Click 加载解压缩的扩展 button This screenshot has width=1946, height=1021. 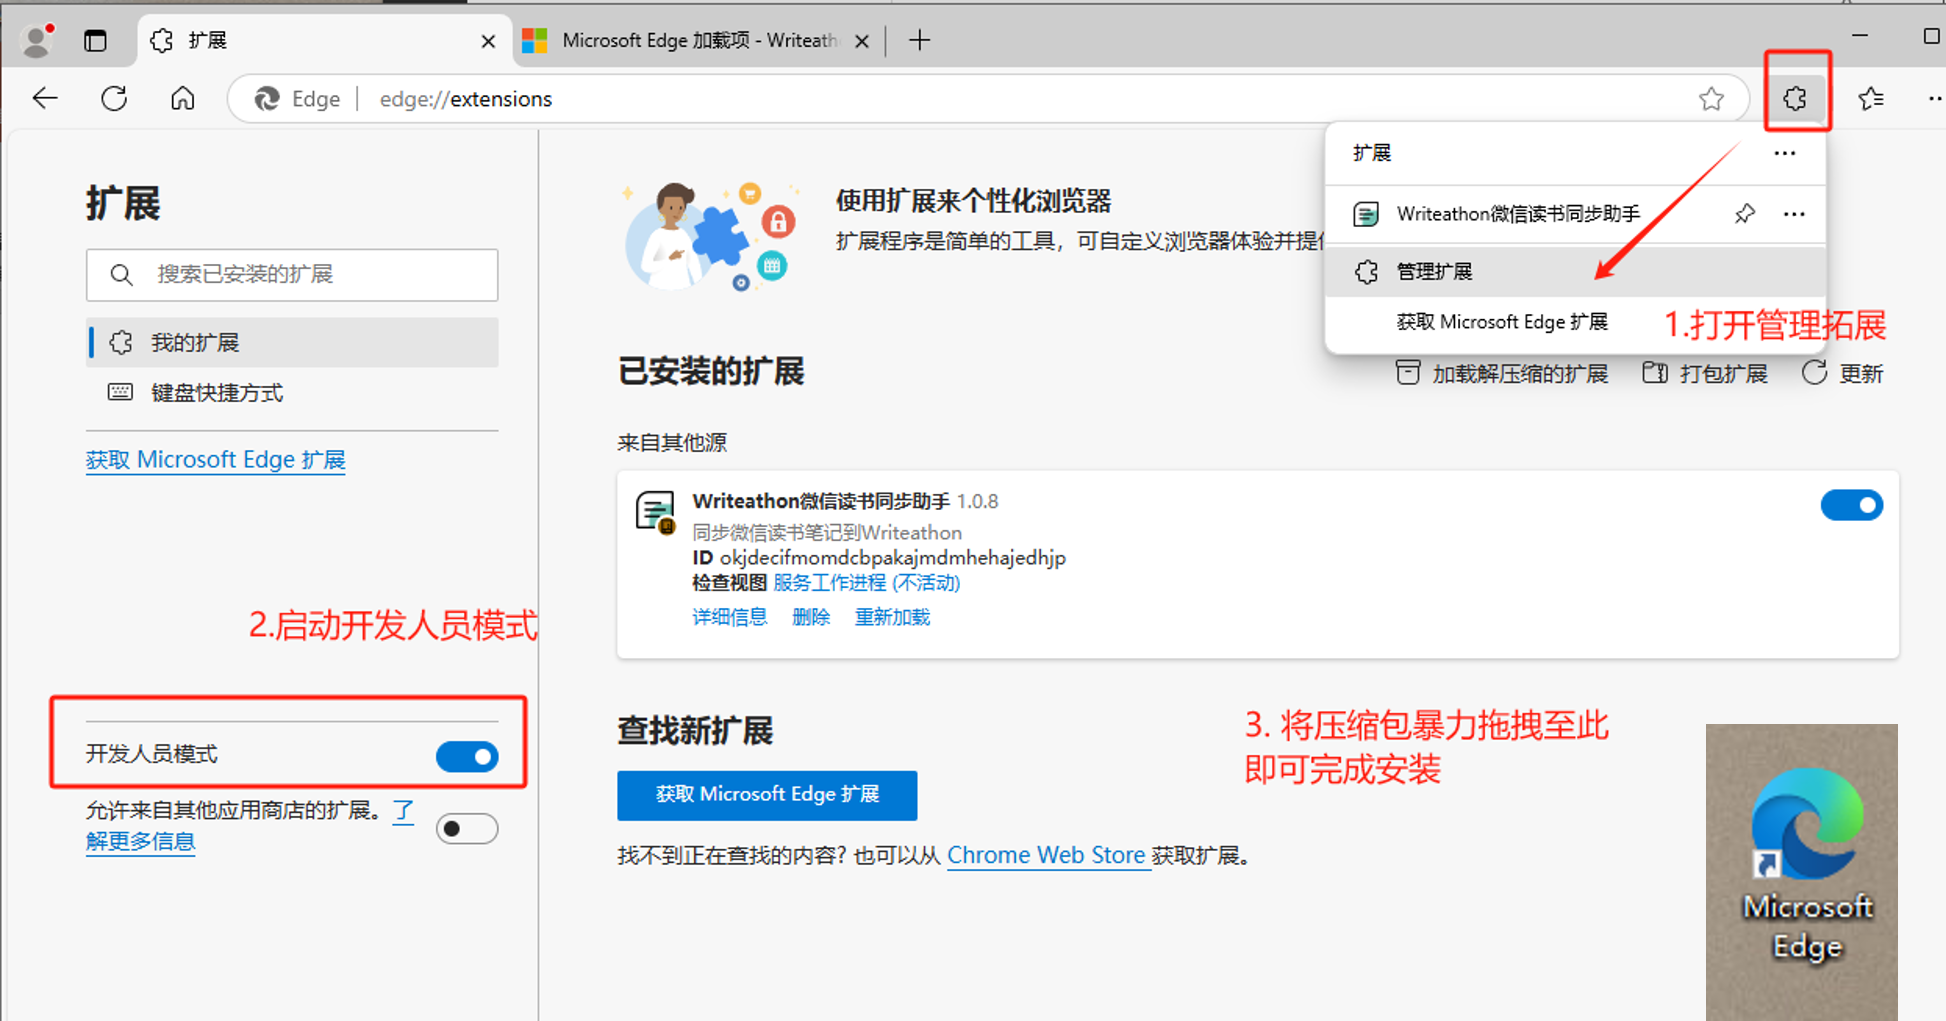[x=1502, y=374]
